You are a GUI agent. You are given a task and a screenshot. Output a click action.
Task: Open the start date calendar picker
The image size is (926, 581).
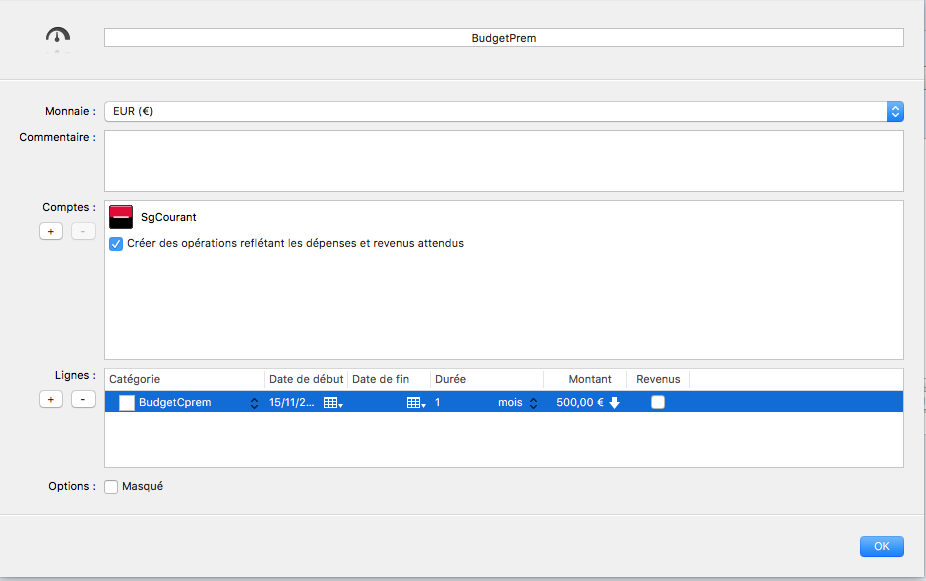(x=333, y=403)
